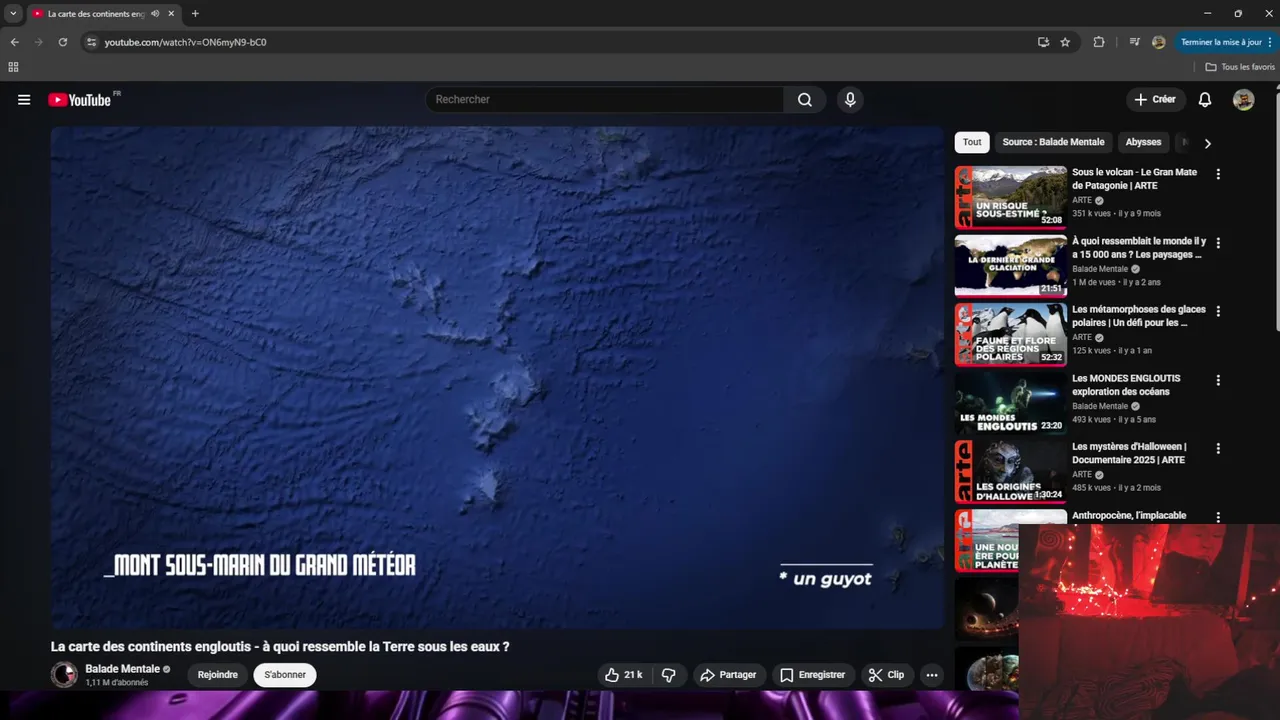Open Chrome three-dot menu beside update button
The width and height of the screenshot is (1280, 720).
pos(1272,42)
